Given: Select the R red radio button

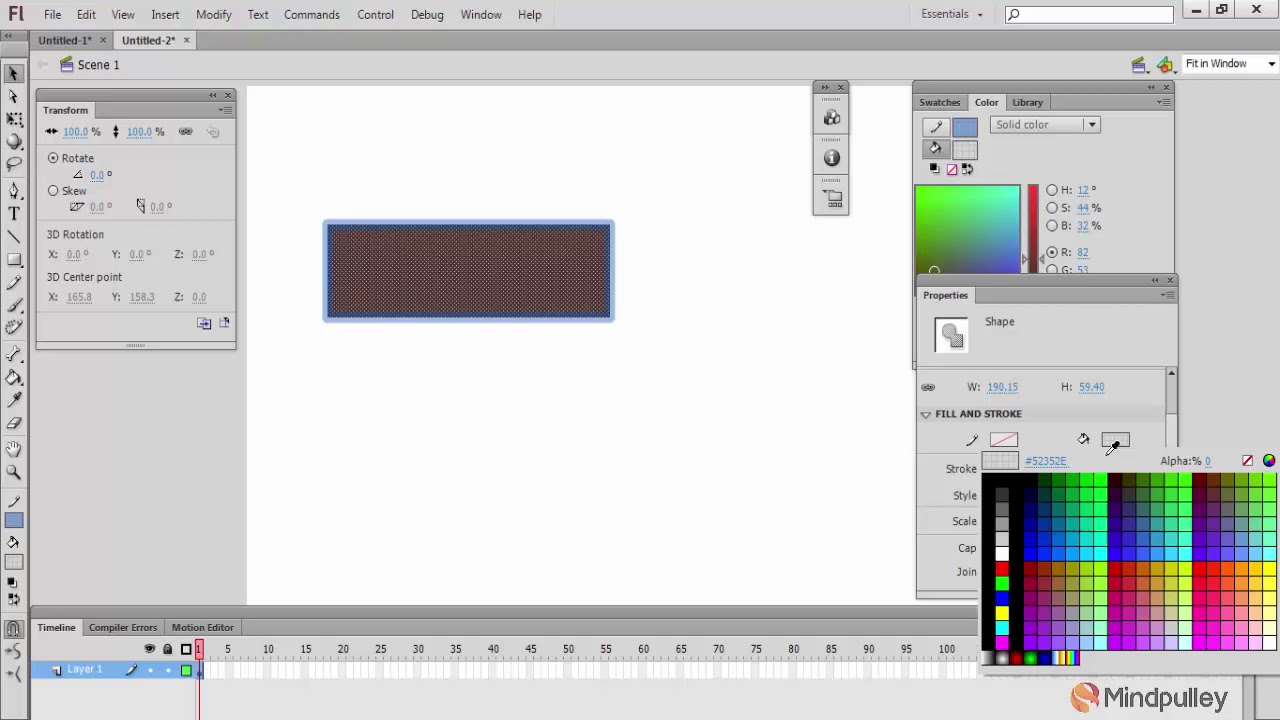Looking at the screenshot, I should pyautogui.click(x=1052, y=252).
